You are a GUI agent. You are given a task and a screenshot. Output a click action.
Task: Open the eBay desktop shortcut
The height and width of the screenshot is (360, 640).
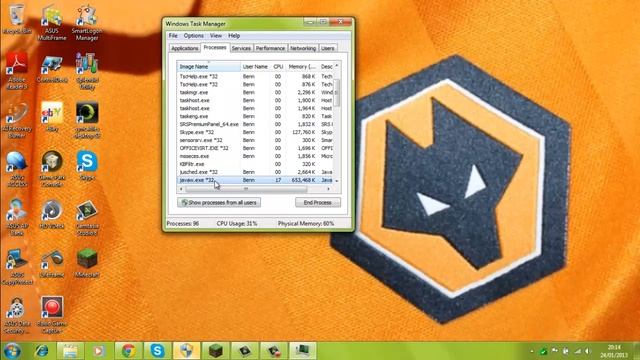click(52, 117)
